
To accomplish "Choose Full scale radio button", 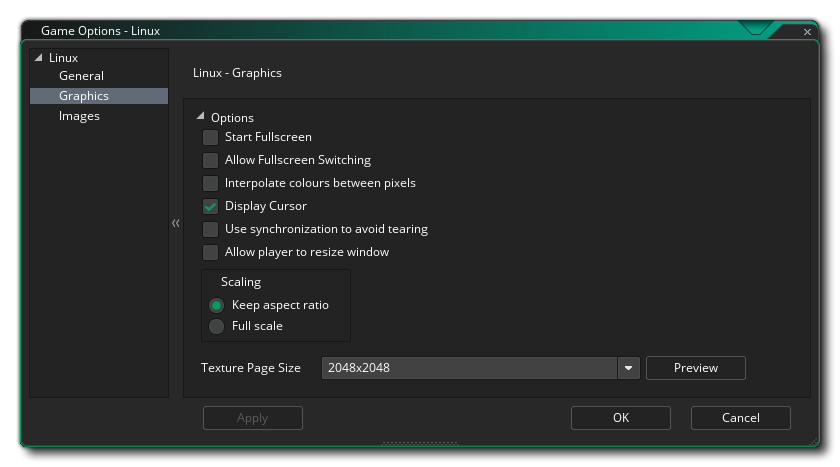I will (x=216, y=326).
